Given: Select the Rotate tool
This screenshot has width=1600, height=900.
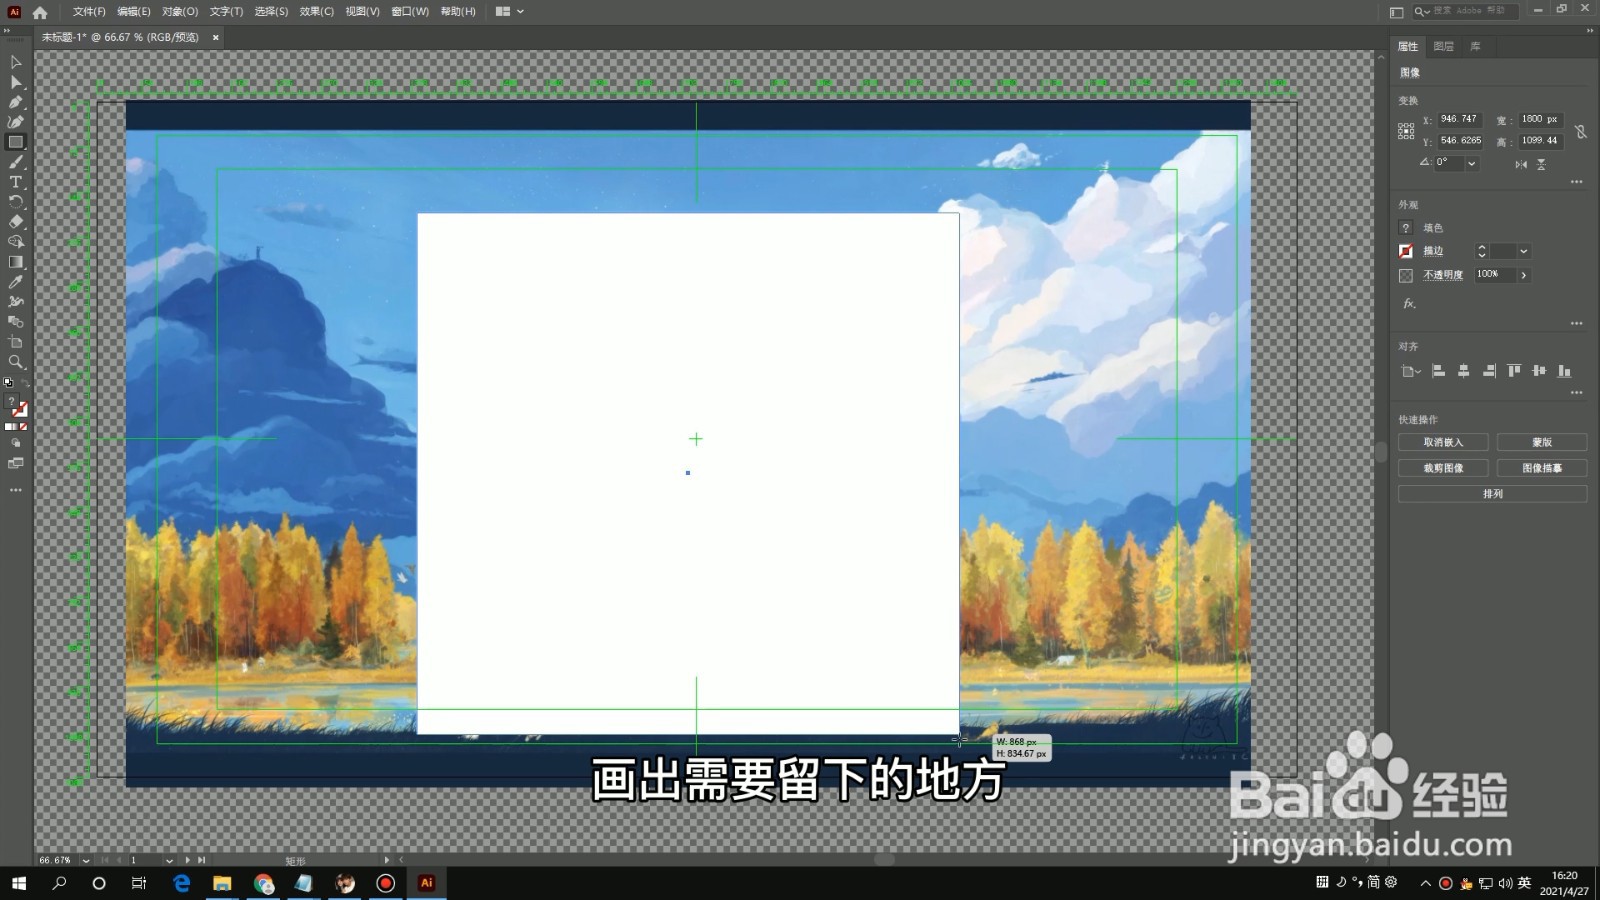Looking at the screenshot, I should pos(16,202).
